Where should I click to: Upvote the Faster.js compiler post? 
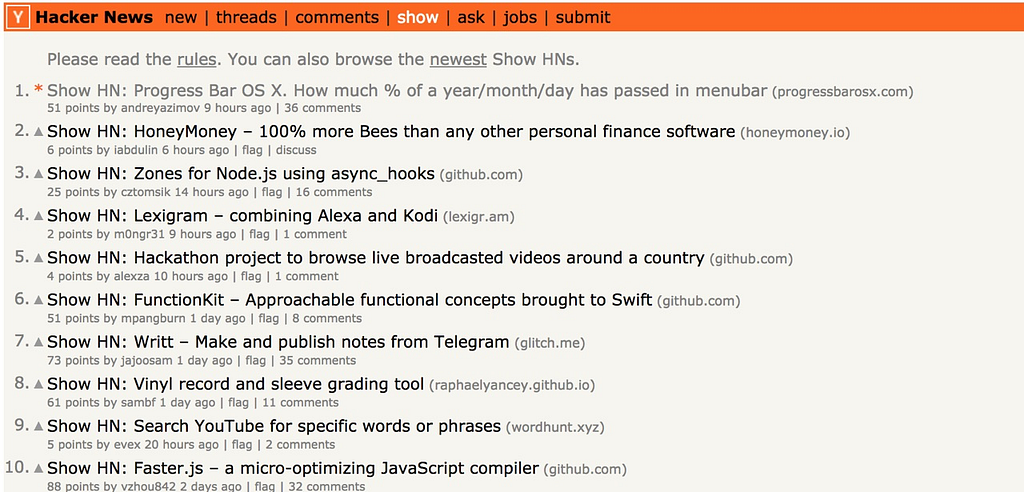click(x=39, y=468)
